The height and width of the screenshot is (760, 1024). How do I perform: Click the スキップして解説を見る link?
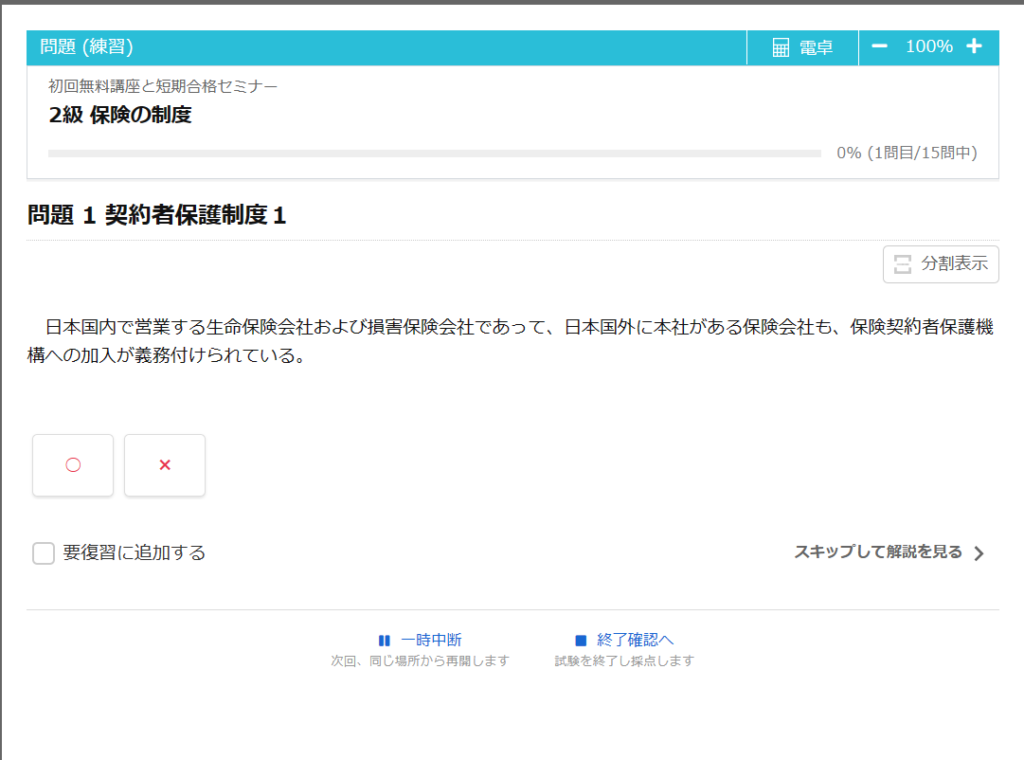(877, 552)
